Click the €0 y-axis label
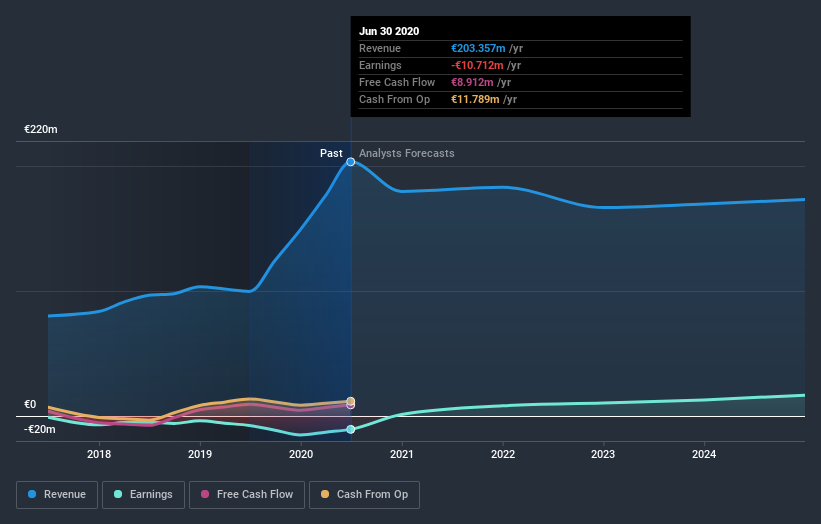Image resolution: width=821 pixels, height=524 pixels. tap(30, 404)
